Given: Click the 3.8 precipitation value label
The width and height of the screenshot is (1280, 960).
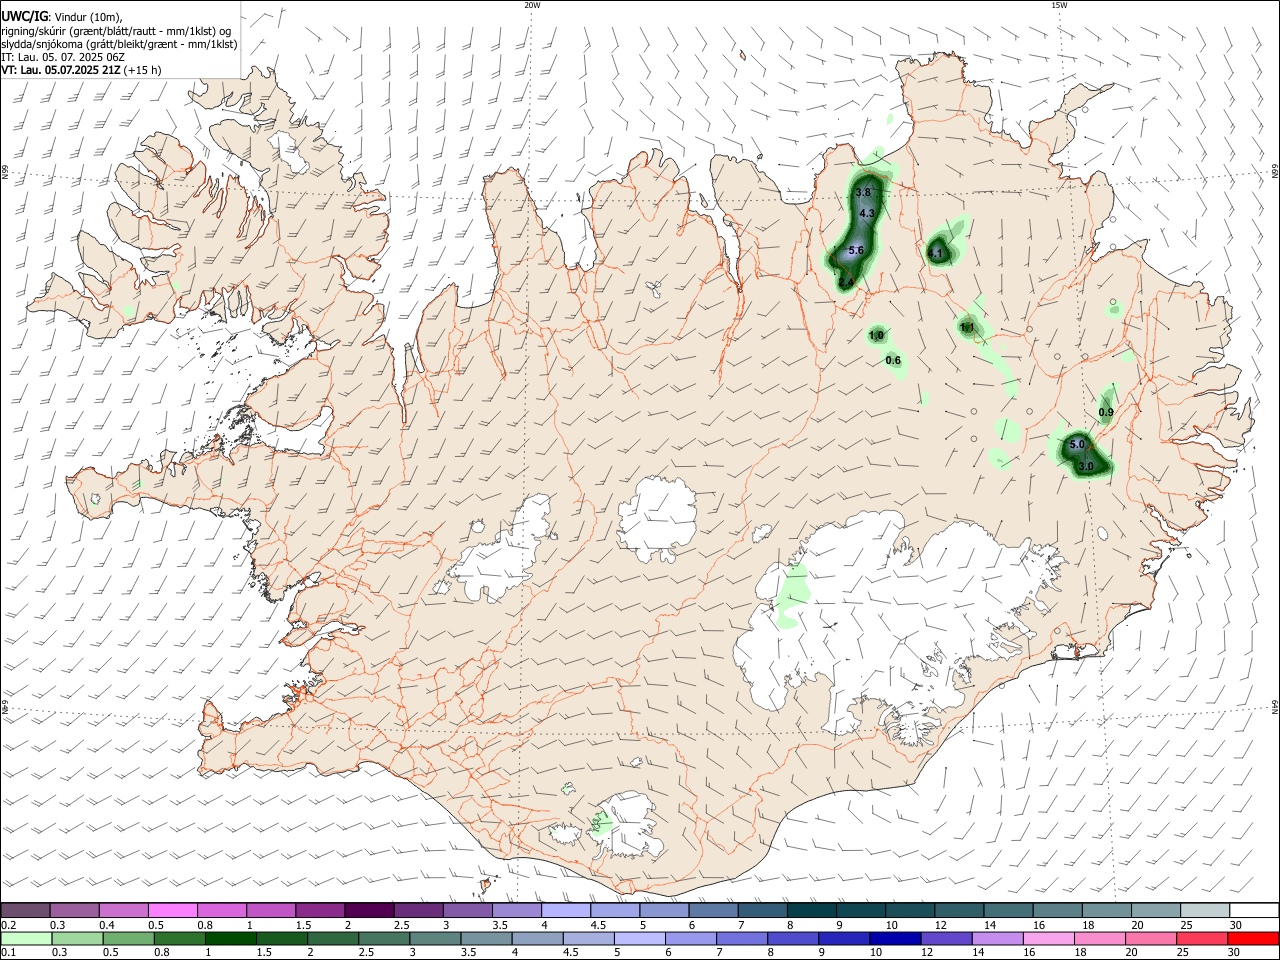Looking at the screenshot, I should 864,192.
